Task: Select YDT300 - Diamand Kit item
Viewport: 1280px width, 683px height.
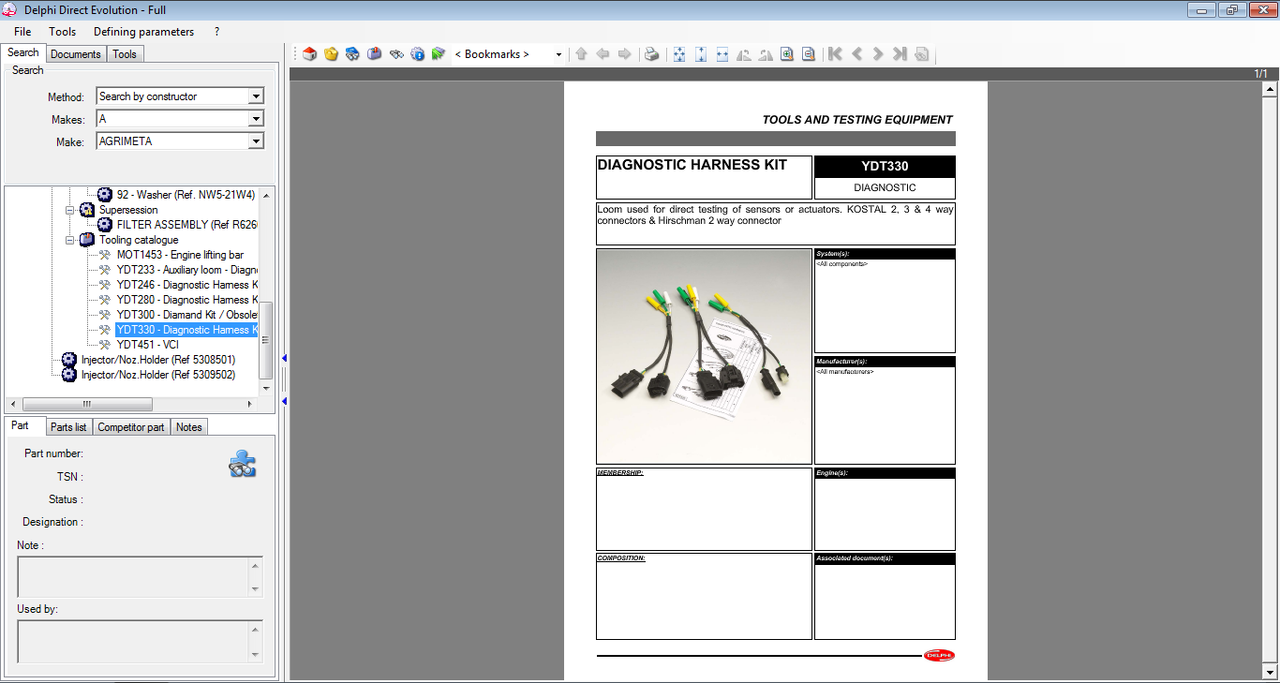Action: click(x=187, y=315)
